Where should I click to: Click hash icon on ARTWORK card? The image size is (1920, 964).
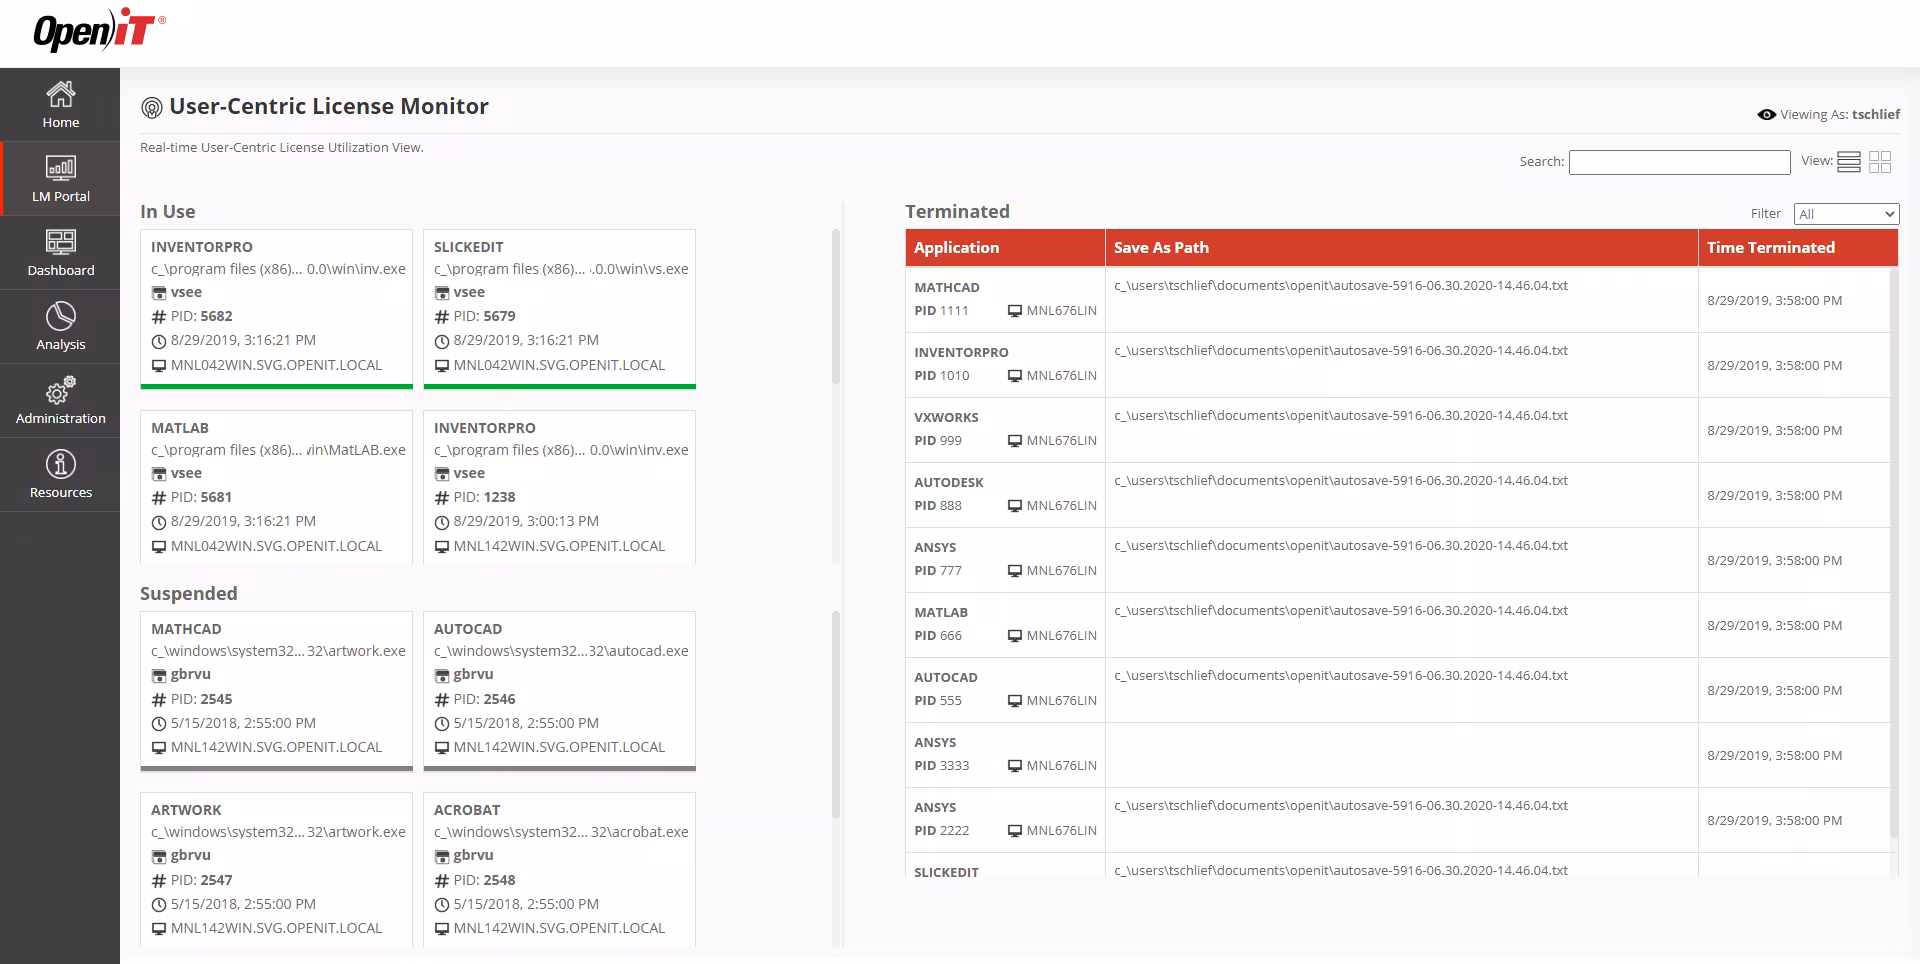coord(158,881)
